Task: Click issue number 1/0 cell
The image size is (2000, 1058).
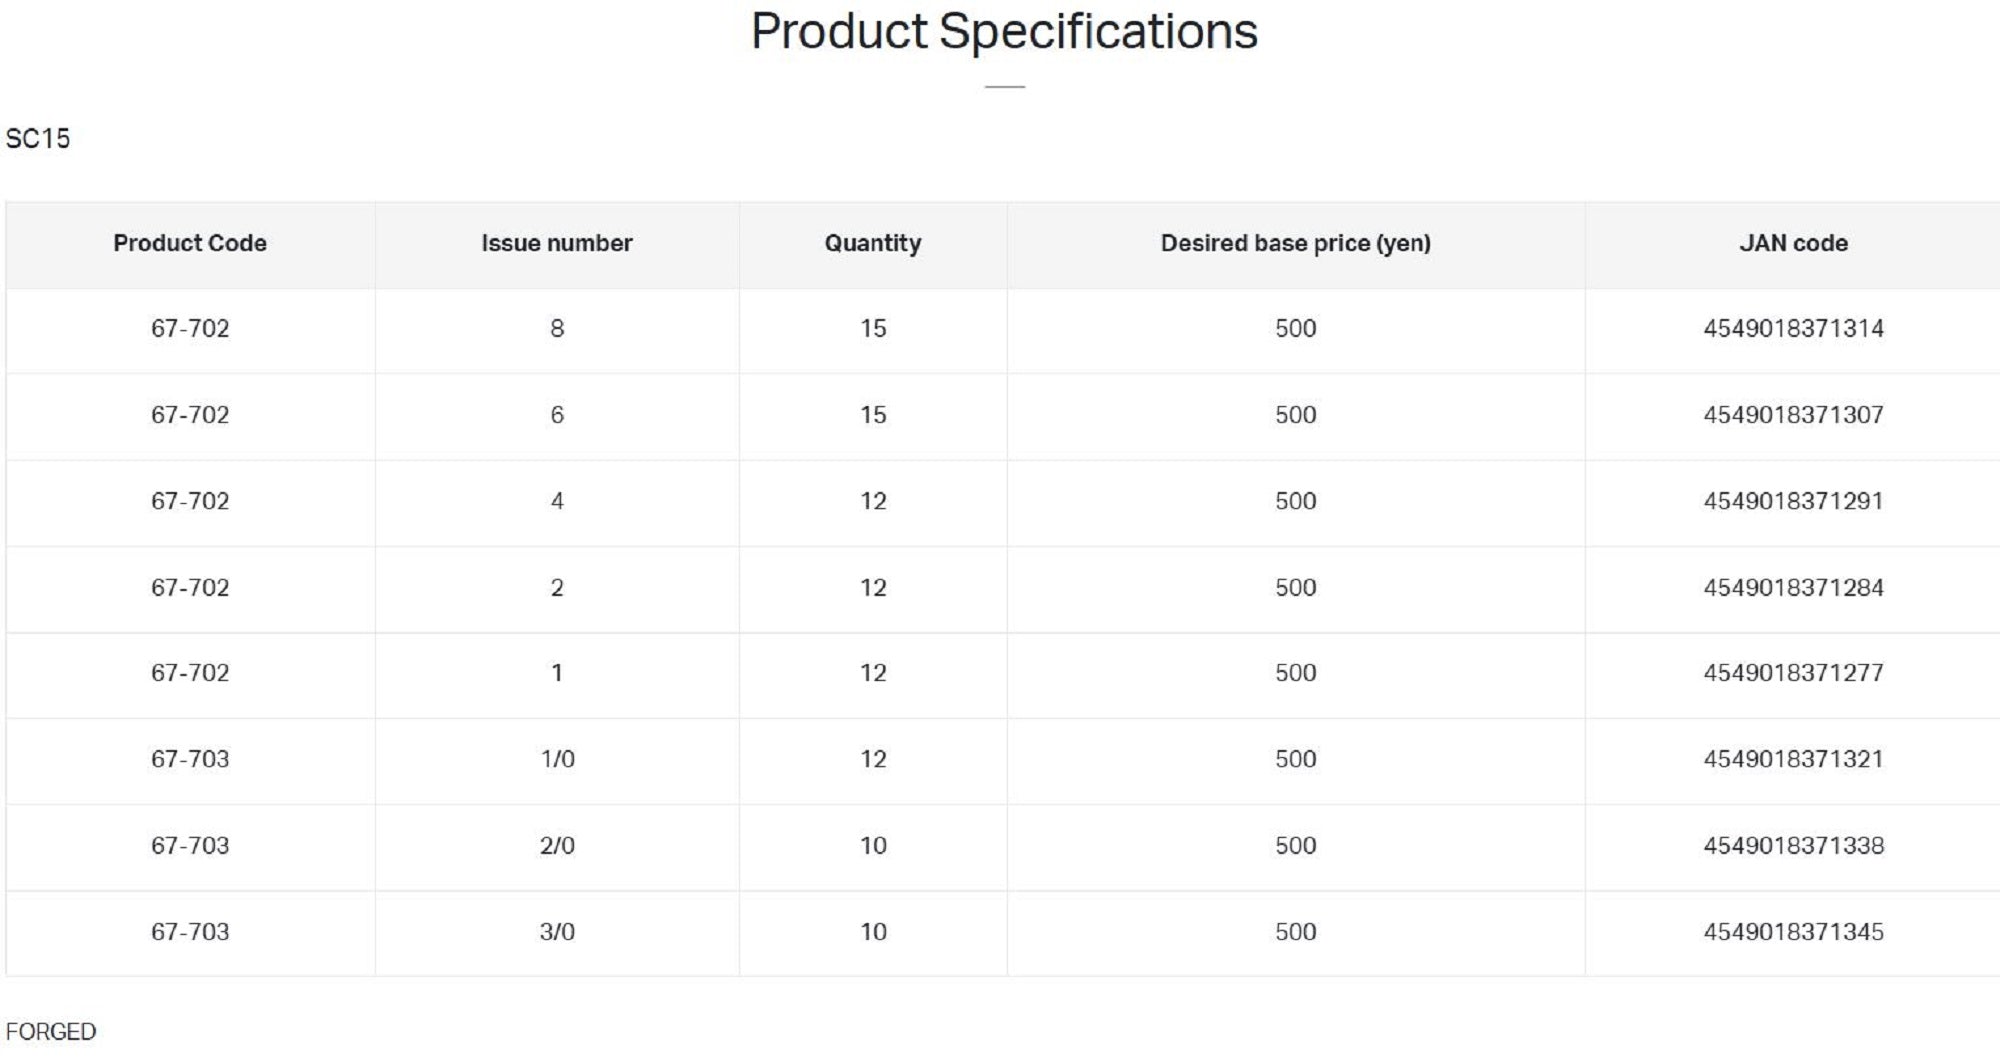Action: pos(557,759)
